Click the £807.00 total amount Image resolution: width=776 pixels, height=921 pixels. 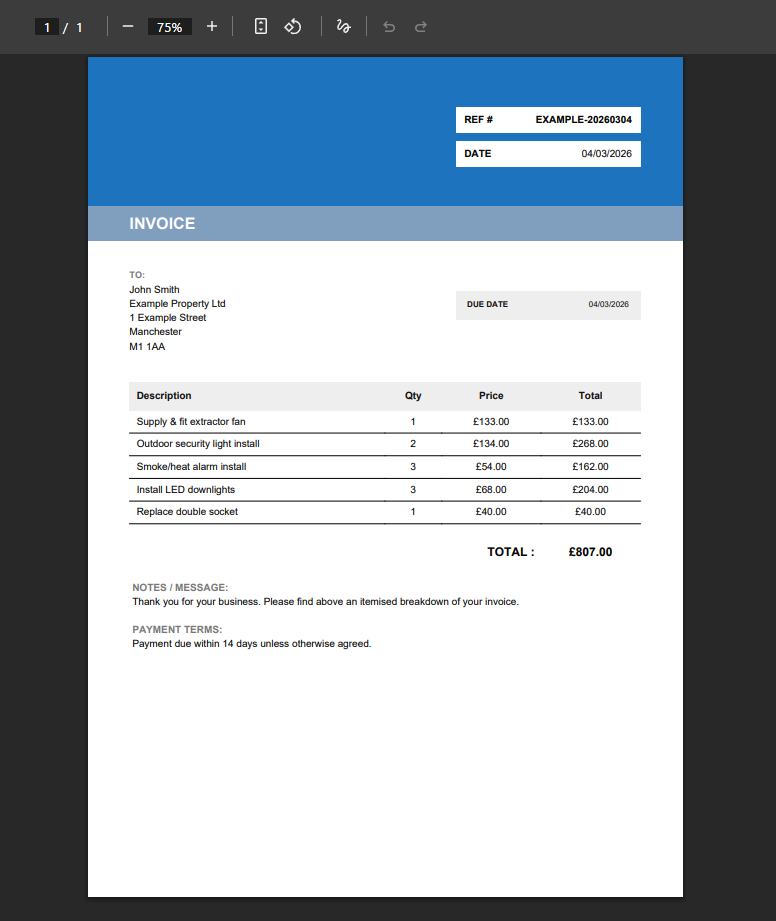590,552
